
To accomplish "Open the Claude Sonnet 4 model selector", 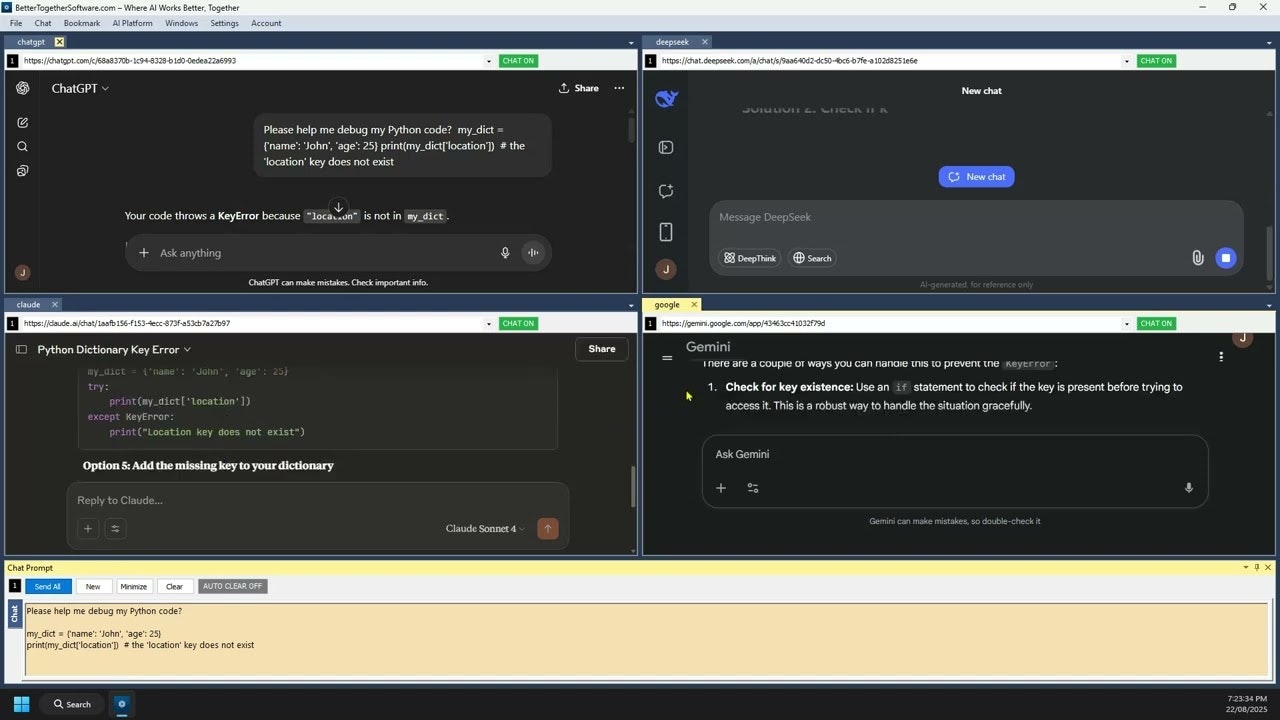I will click(483, 528).
